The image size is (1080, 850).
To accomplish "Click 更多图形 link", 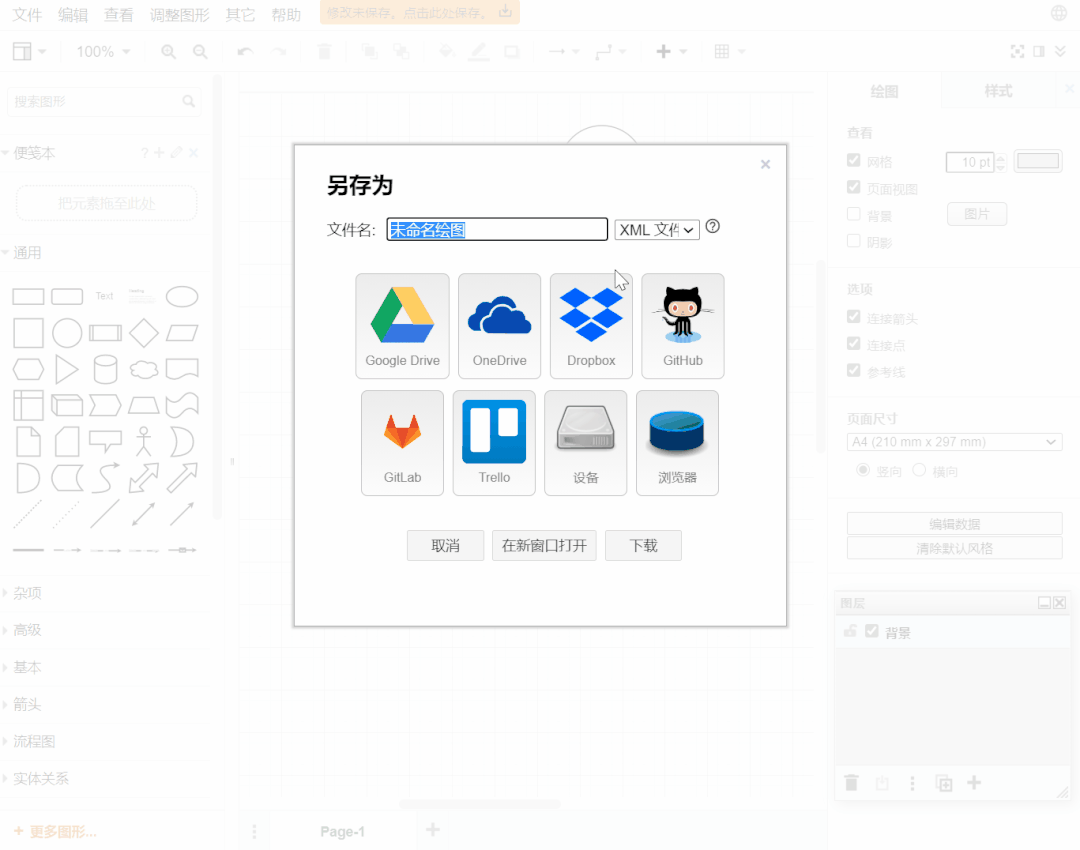I will pyautogui.click(x=55, y=831).
